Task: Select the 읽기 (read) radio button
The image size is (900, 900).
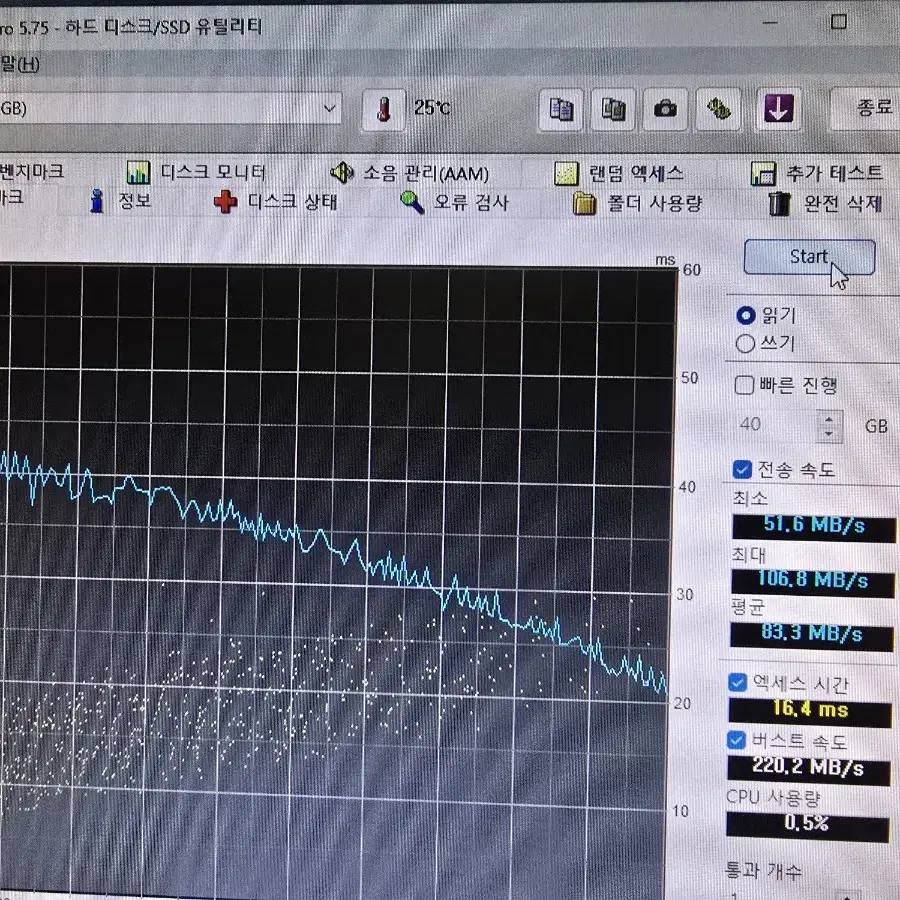Action: tap(746, 315)
